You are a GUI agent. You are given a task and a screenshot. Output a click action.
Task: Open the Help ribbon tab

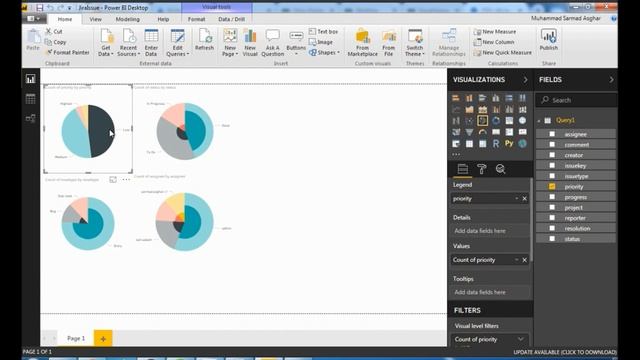(x=163, y=19)
